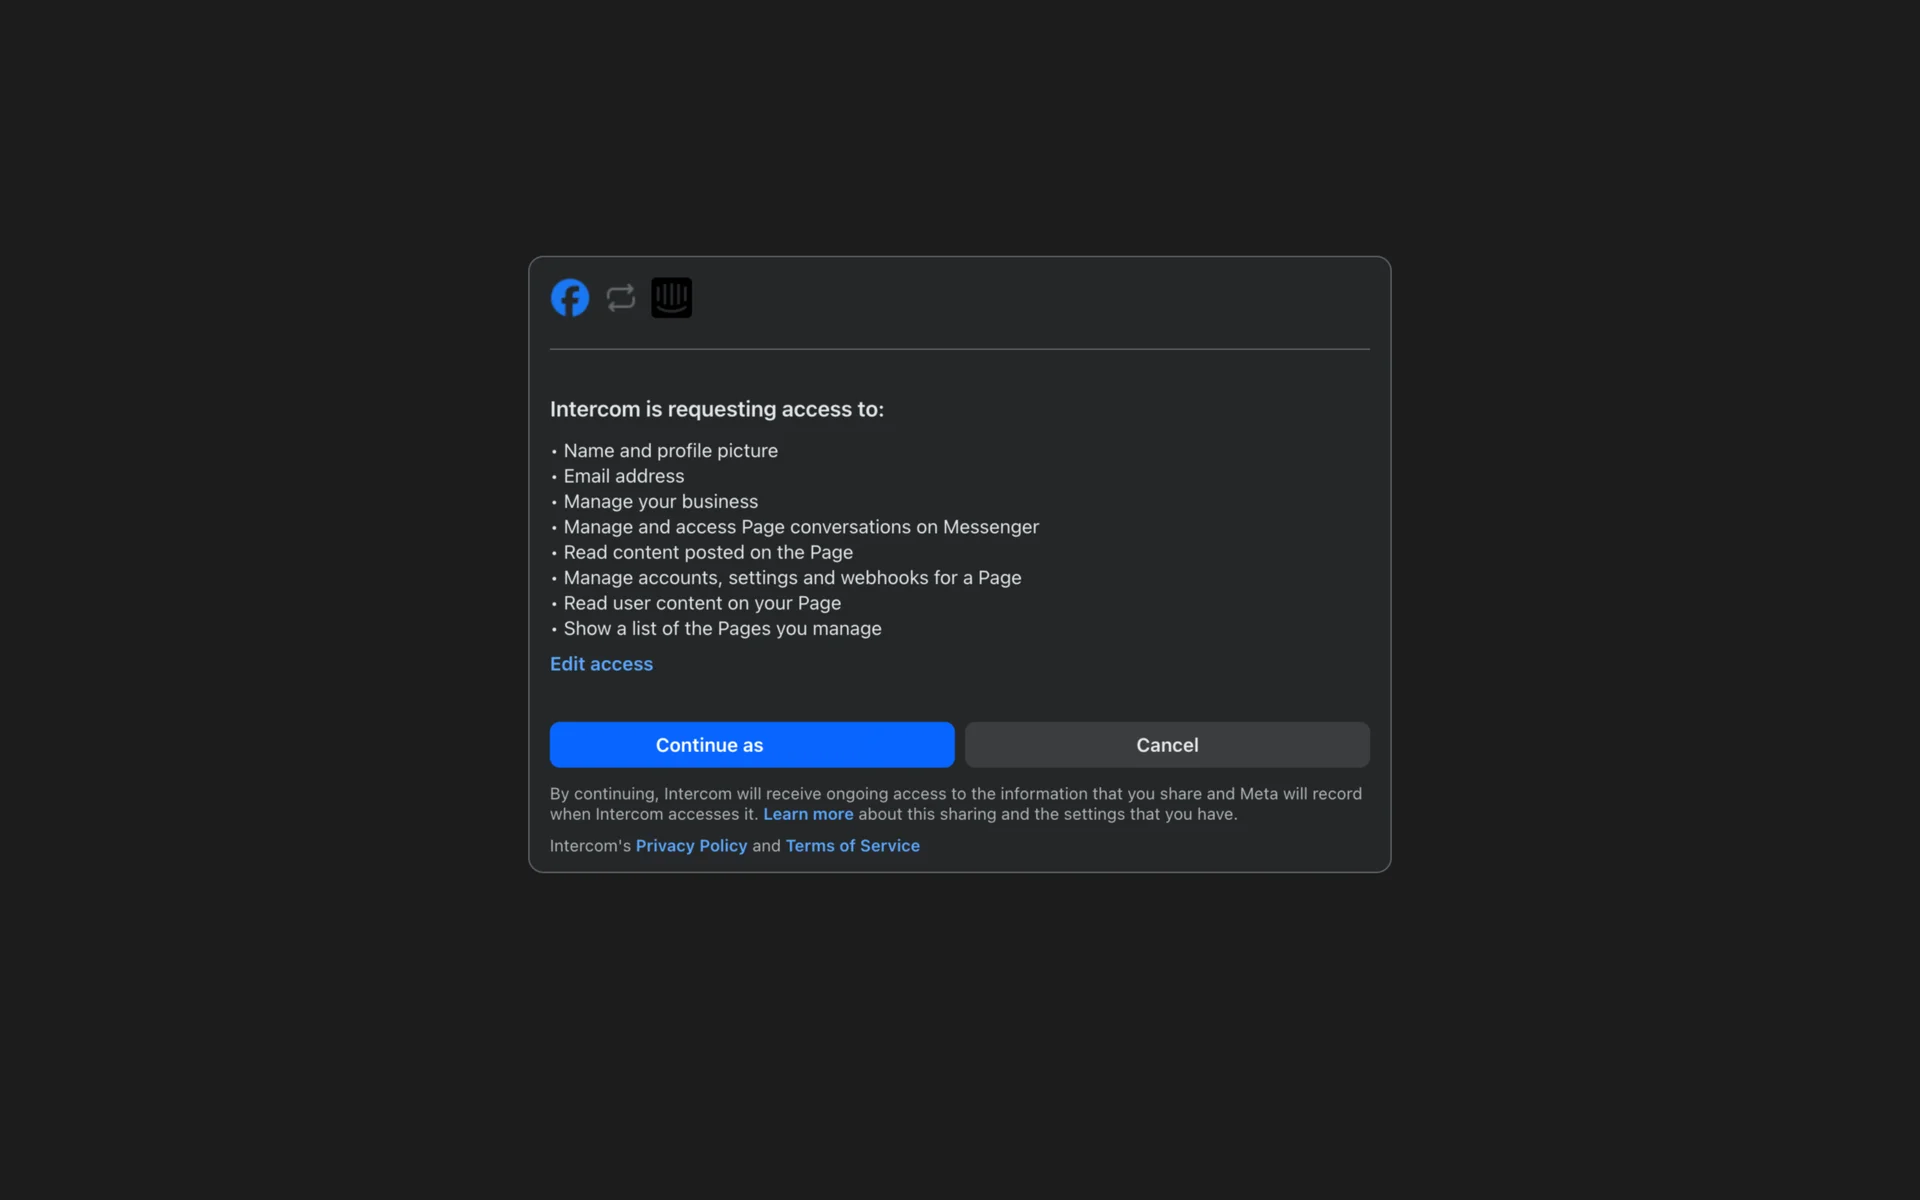The width and height of the screenshot is (1920, 1200).
Task: Click the 'Intercom is requesting access to' heading
Action: 716,409
